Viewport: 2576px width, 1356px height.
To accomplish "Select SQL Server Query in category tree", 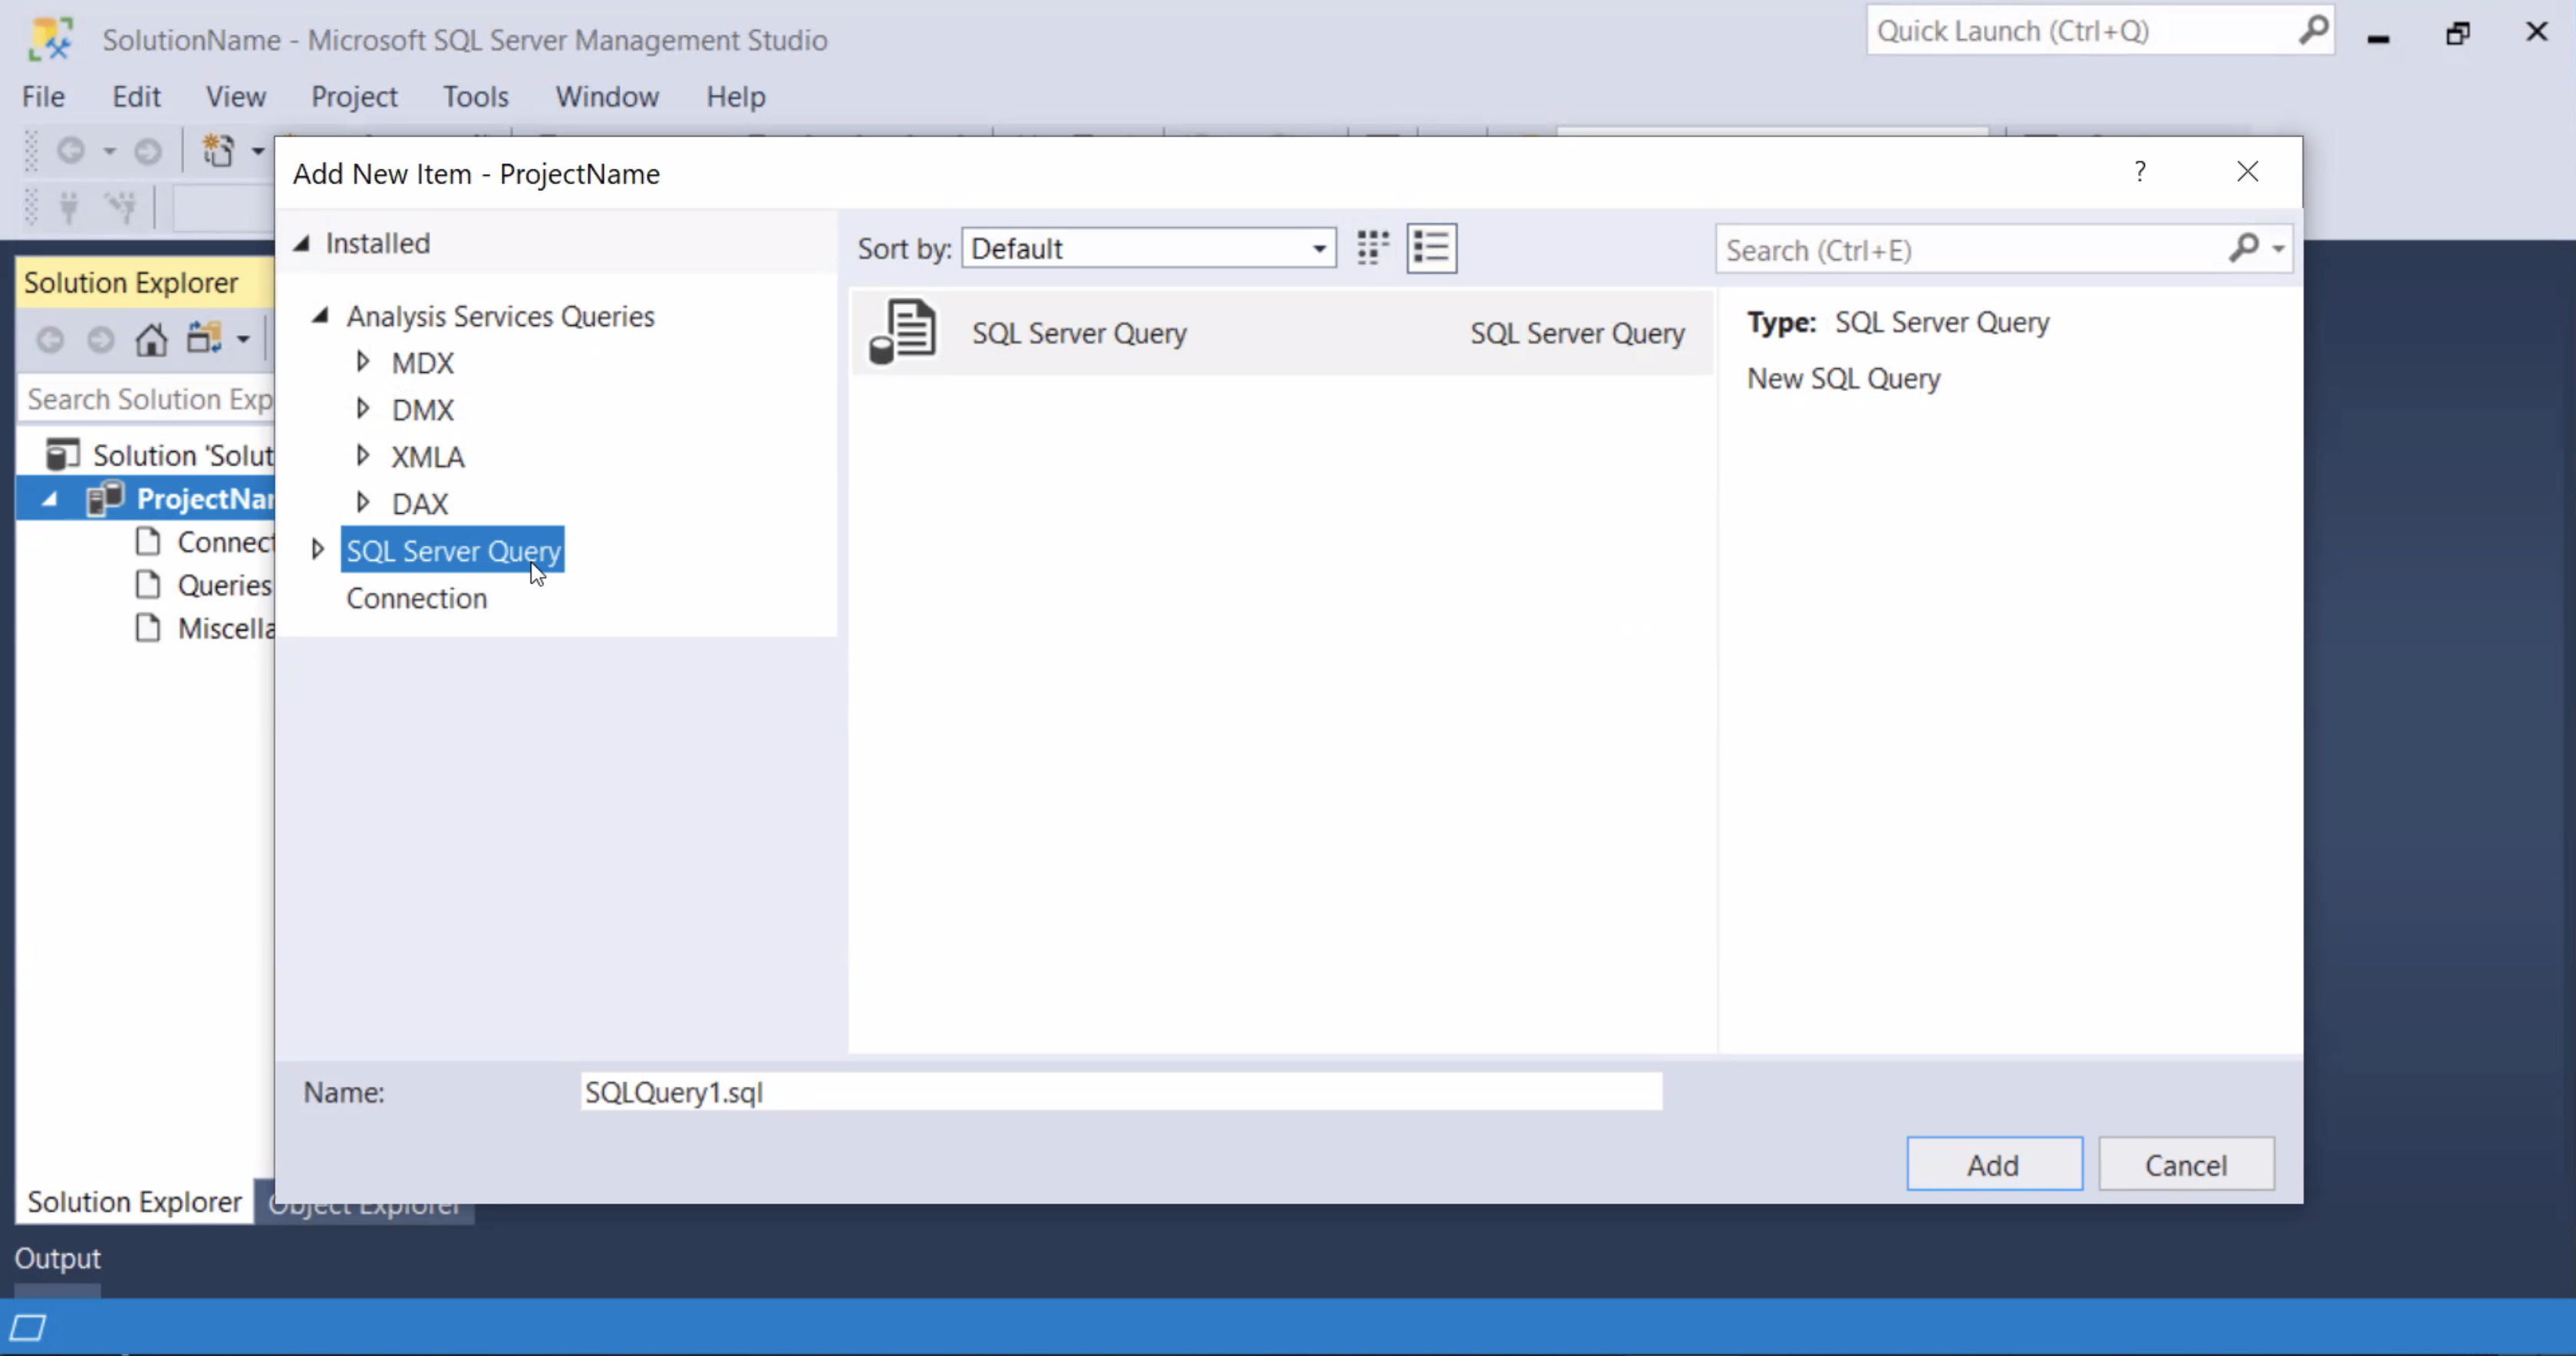I will (x=452, y=550).
